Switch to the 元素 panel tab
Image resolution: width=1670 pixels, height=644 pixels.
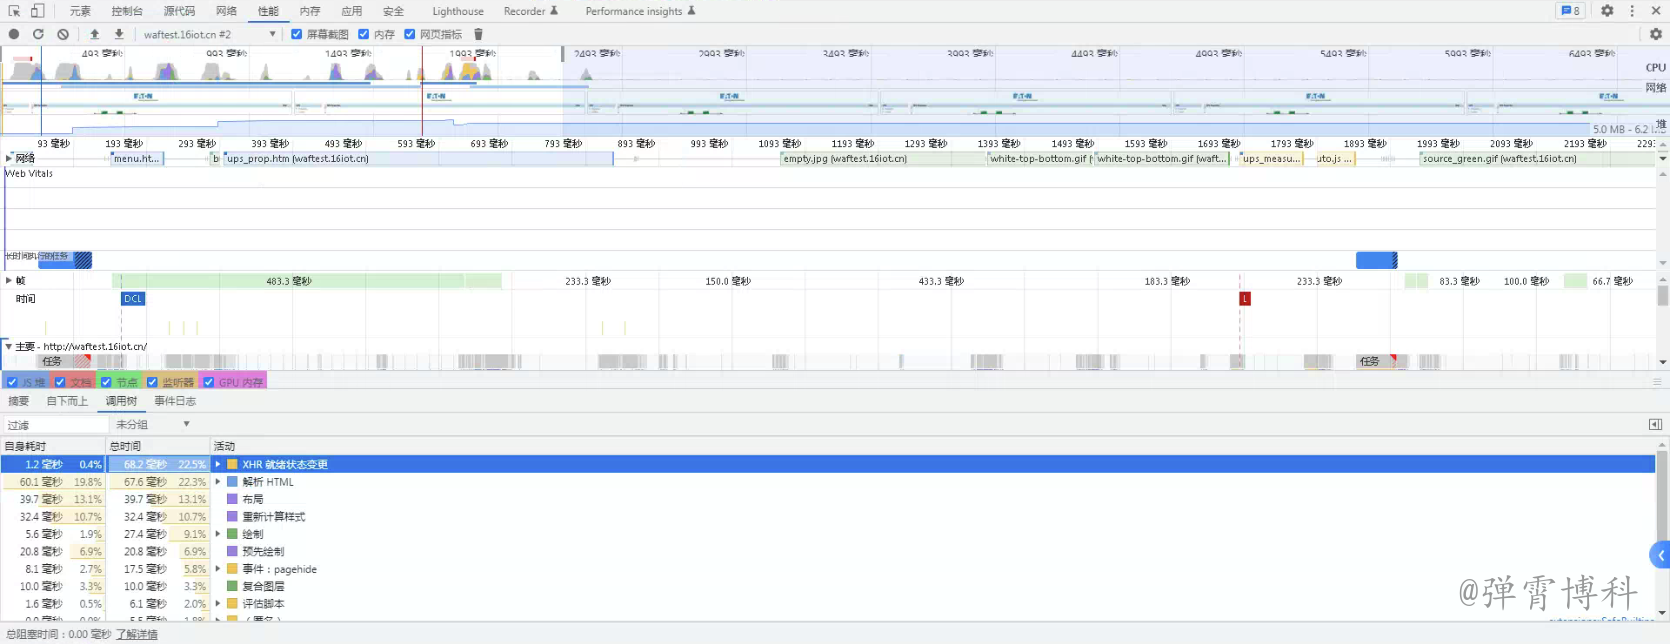80,11
